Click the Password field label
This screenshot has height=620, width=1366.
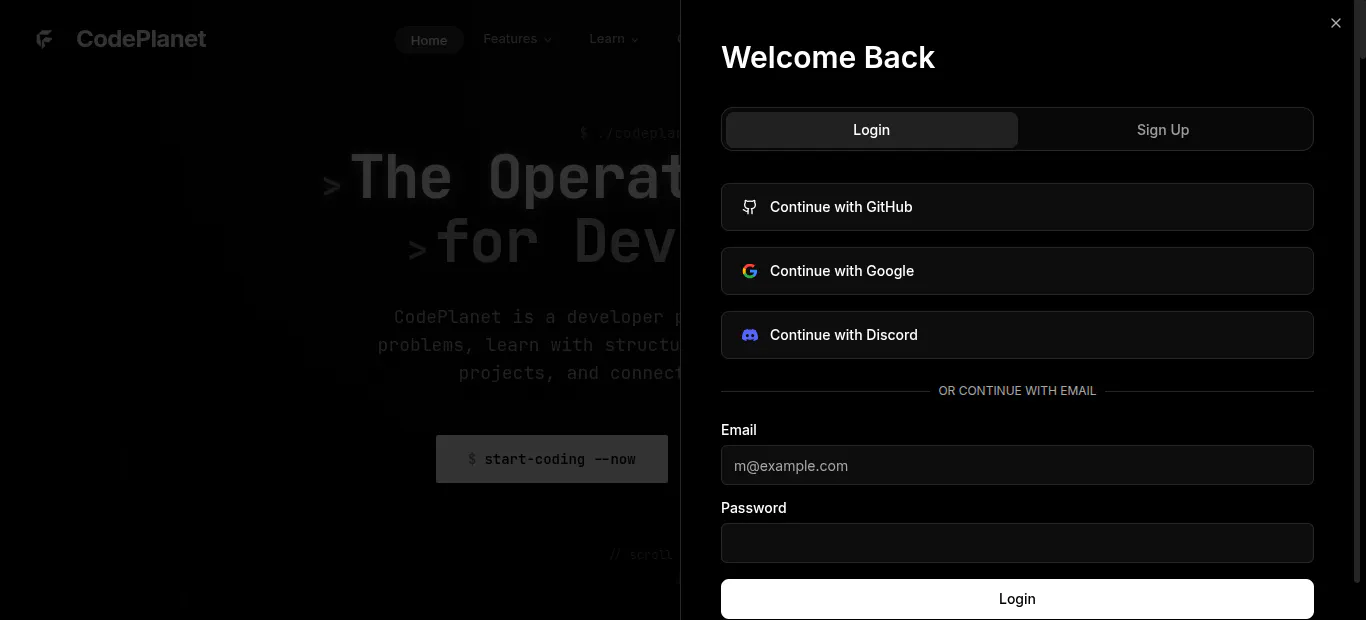click(x=754, y=508)
